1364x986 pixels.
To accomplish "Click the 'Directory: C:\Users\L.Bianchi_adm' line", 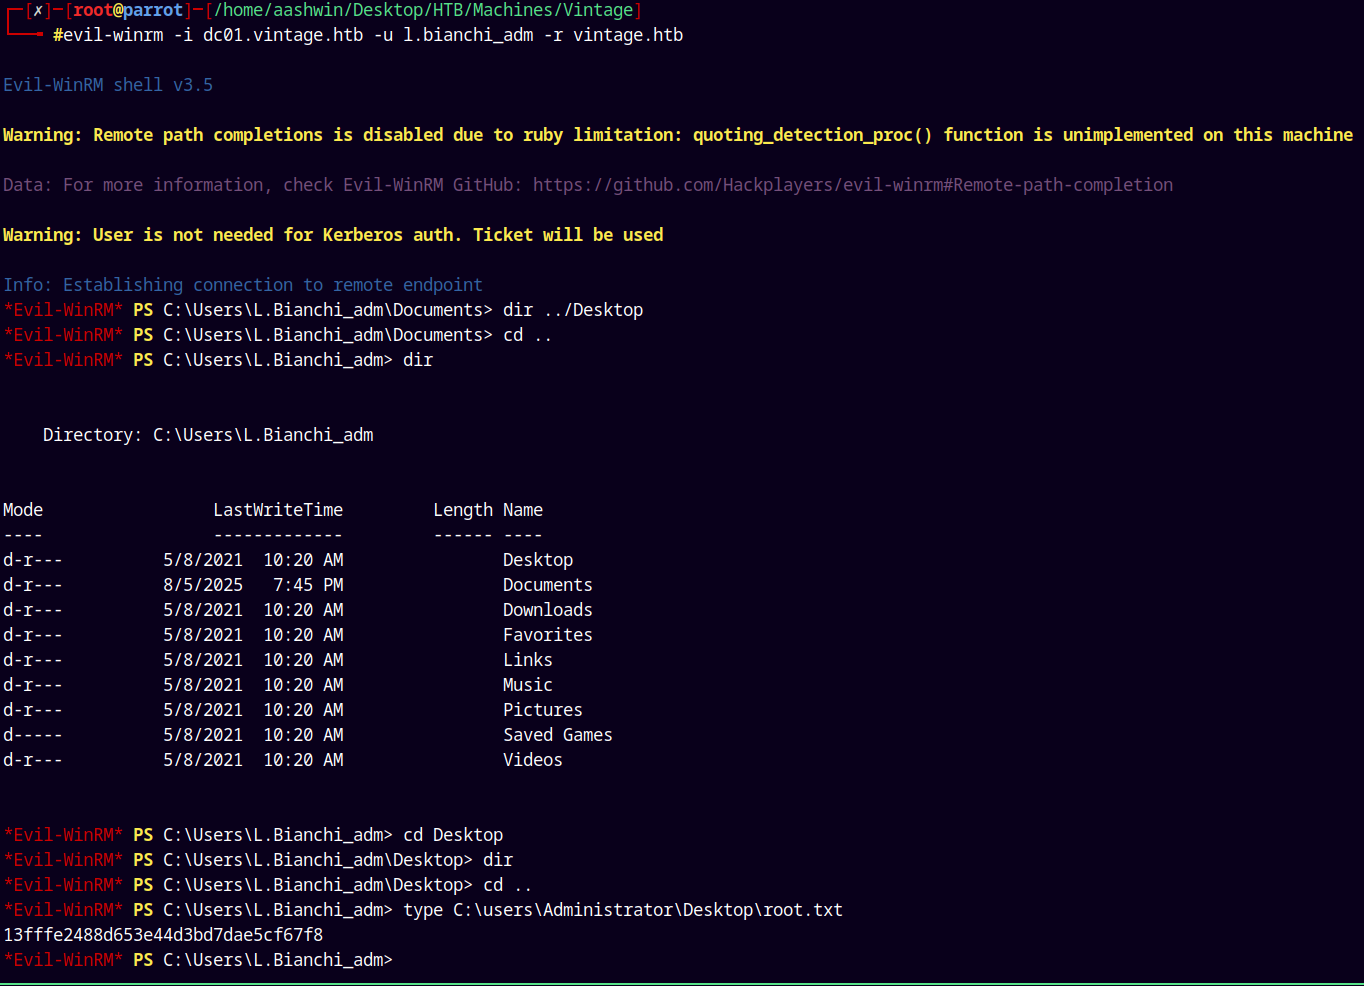I will click(x=208, y=435).
